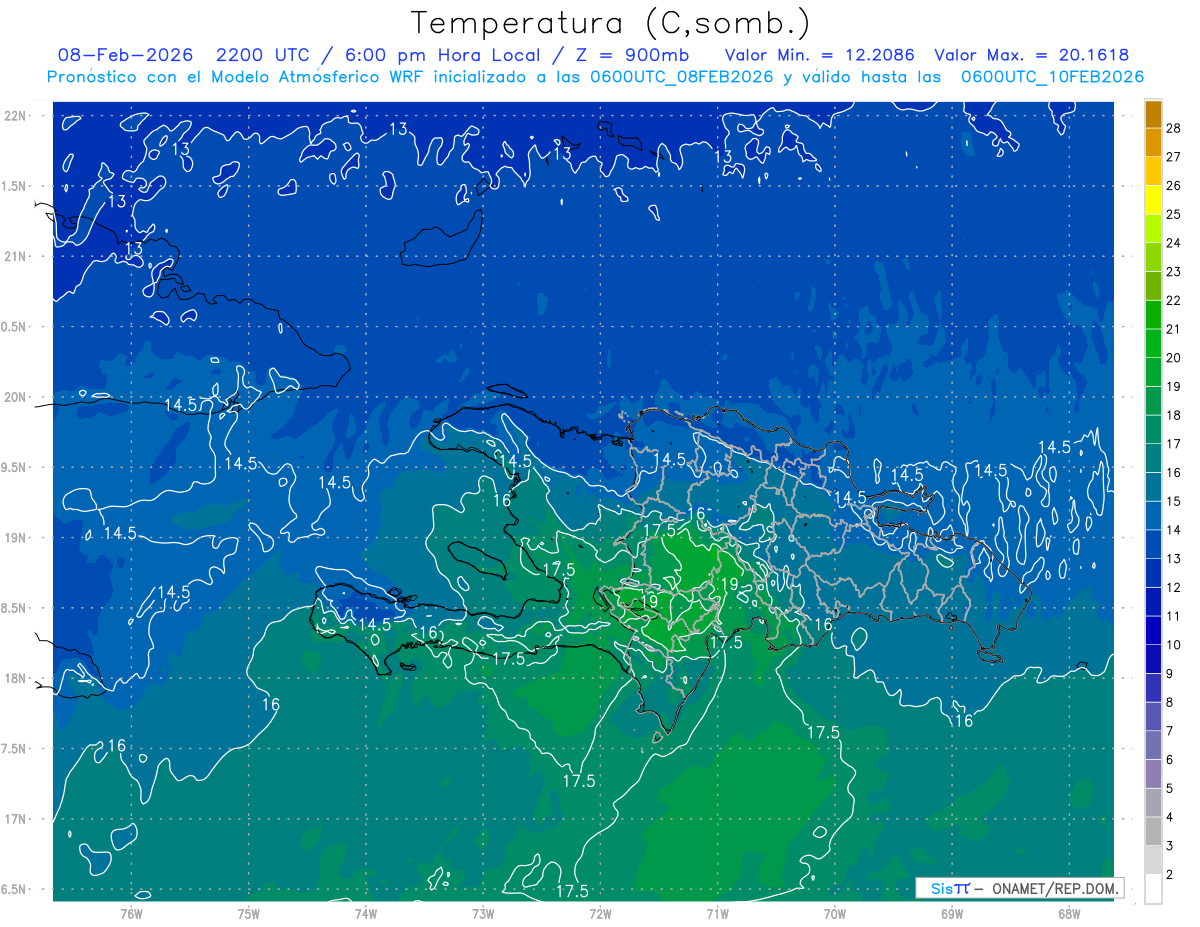Image resolution: width=1200 pixels, height=927 pixels.
Task: Click the '22N' latitude axis label
Action: 14,115
